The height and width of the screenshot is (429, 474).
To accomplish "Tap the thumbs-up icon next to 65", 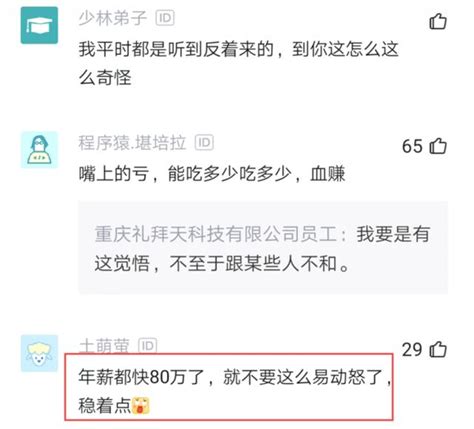I will (438, 146).
